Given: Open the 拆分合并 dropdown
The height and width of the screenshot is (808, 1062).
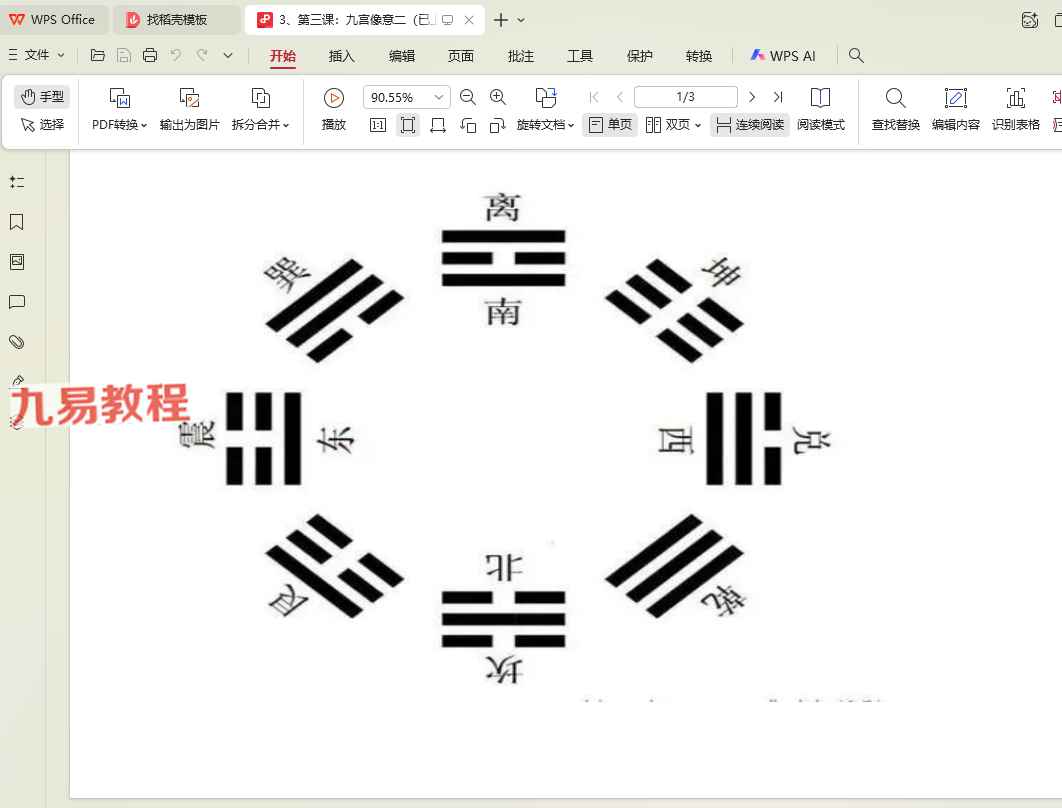Looking at the screenshot, I should 260,125.
